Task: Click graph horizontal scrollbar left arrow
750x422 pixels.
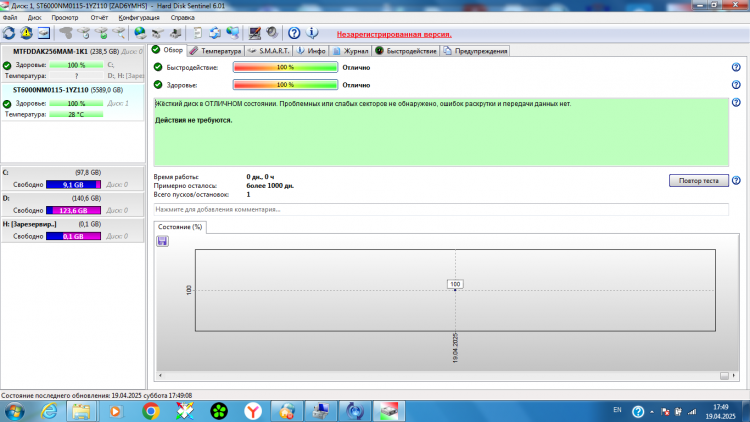Action: (x=160, y=376)
